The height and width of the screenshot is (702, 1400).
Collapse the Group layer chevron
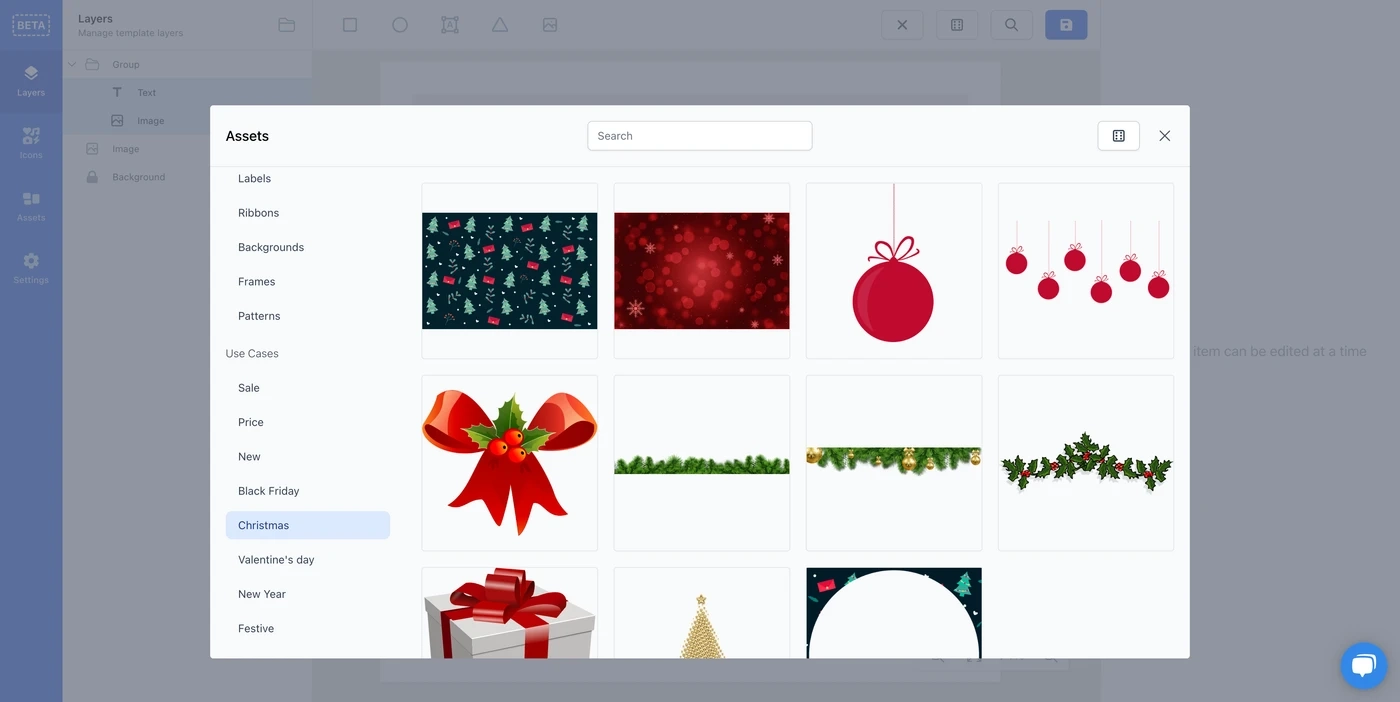pyautogui.click(x=72, y=64)
